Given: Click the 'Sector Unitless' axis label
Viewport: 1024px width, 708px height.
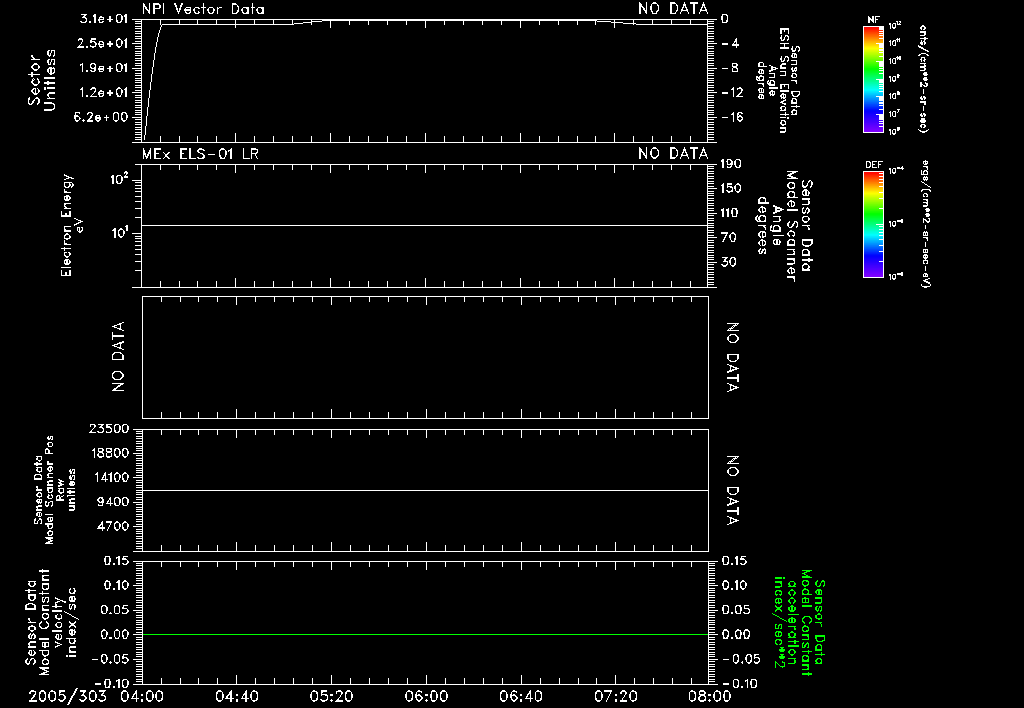Looking at the screenshot, I should (42, 80).
